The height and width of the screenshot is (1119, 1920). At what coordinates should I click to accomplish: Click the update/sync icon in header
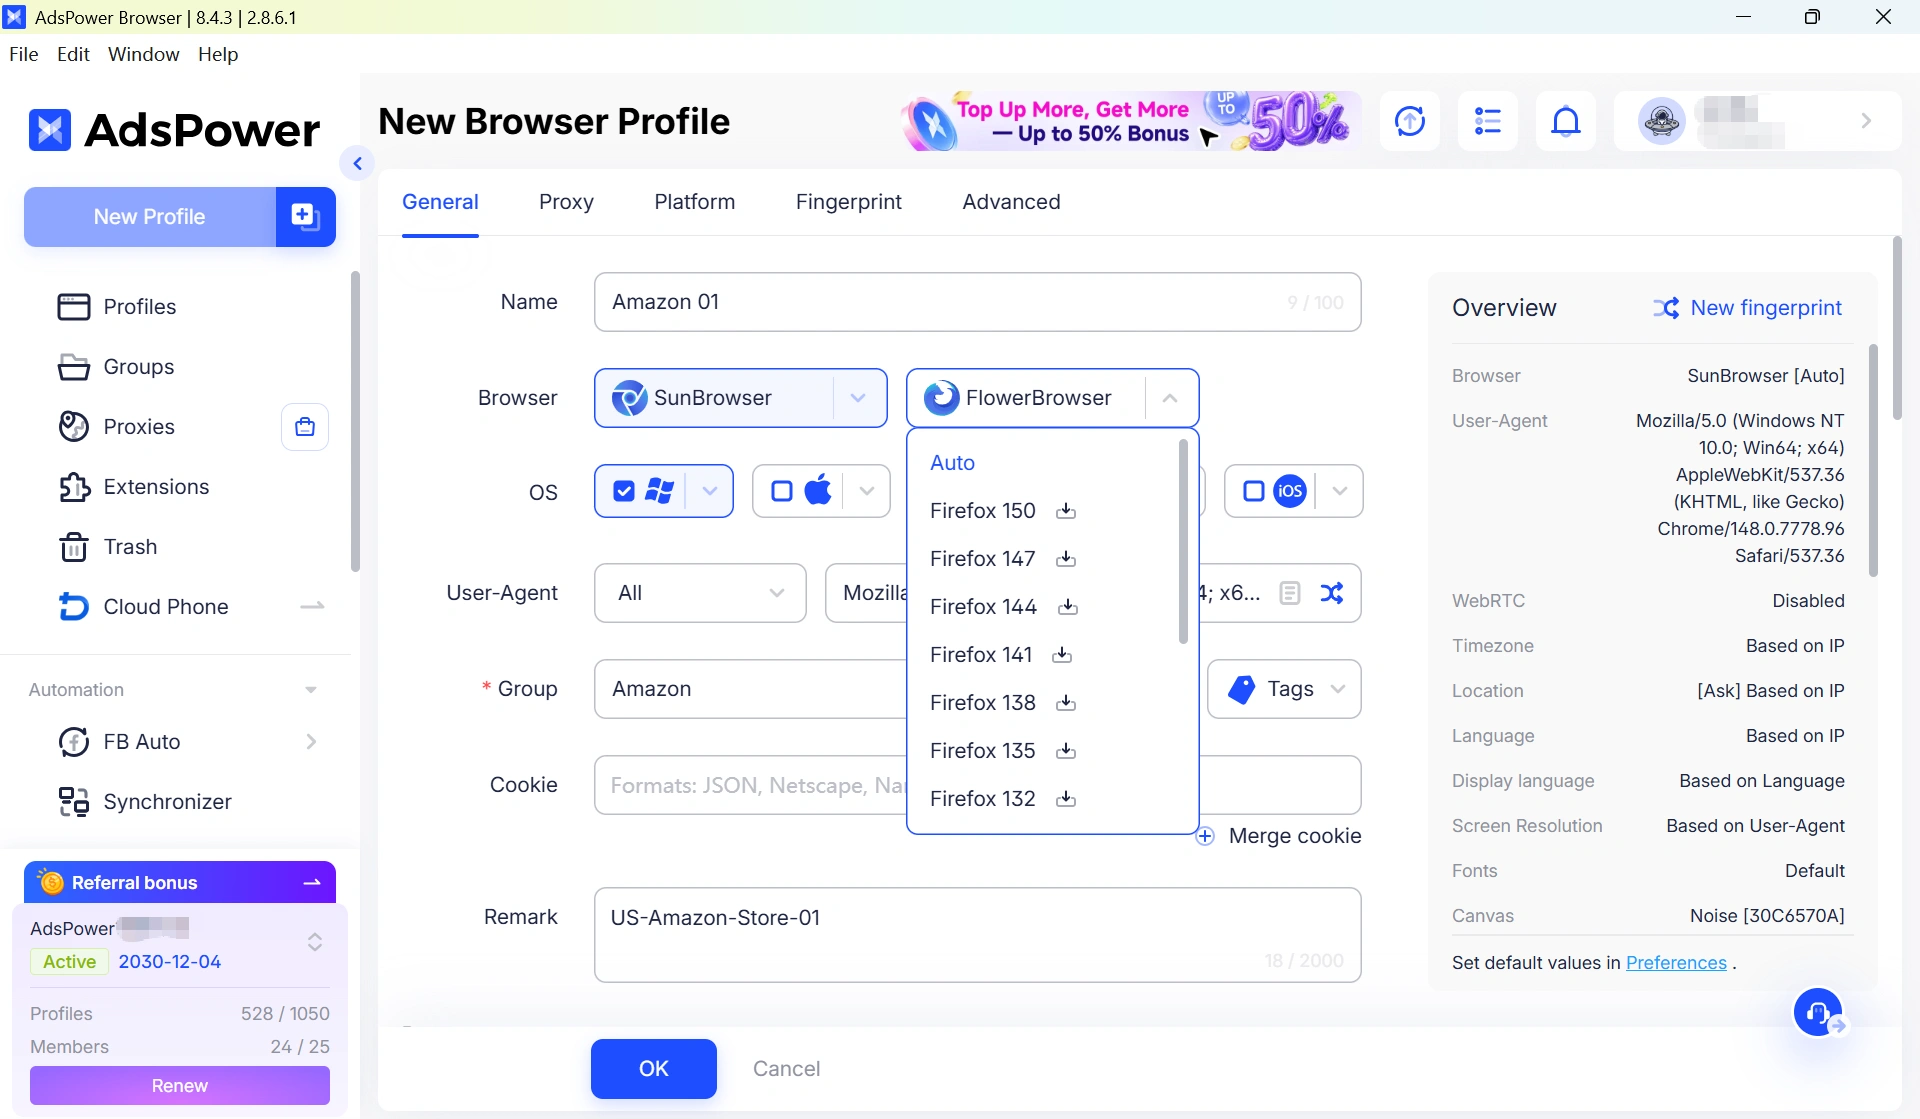1410,121
